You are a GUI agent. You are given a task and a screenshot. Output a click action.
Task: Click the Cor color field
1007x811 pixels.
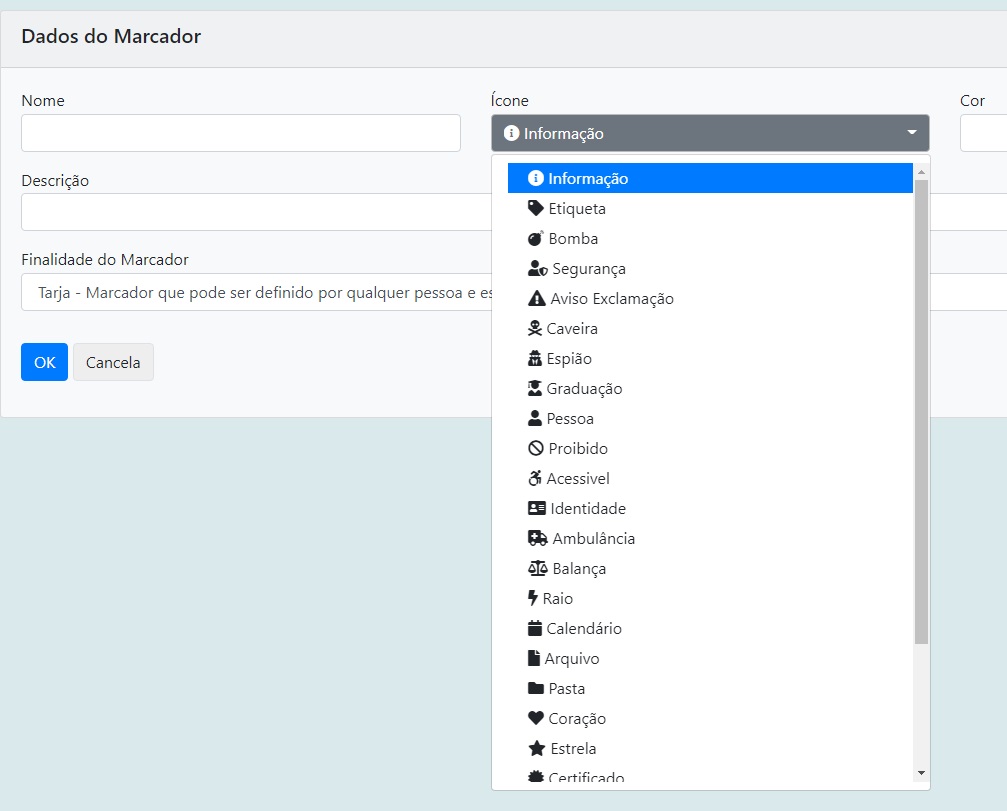(x=984, y=133)
